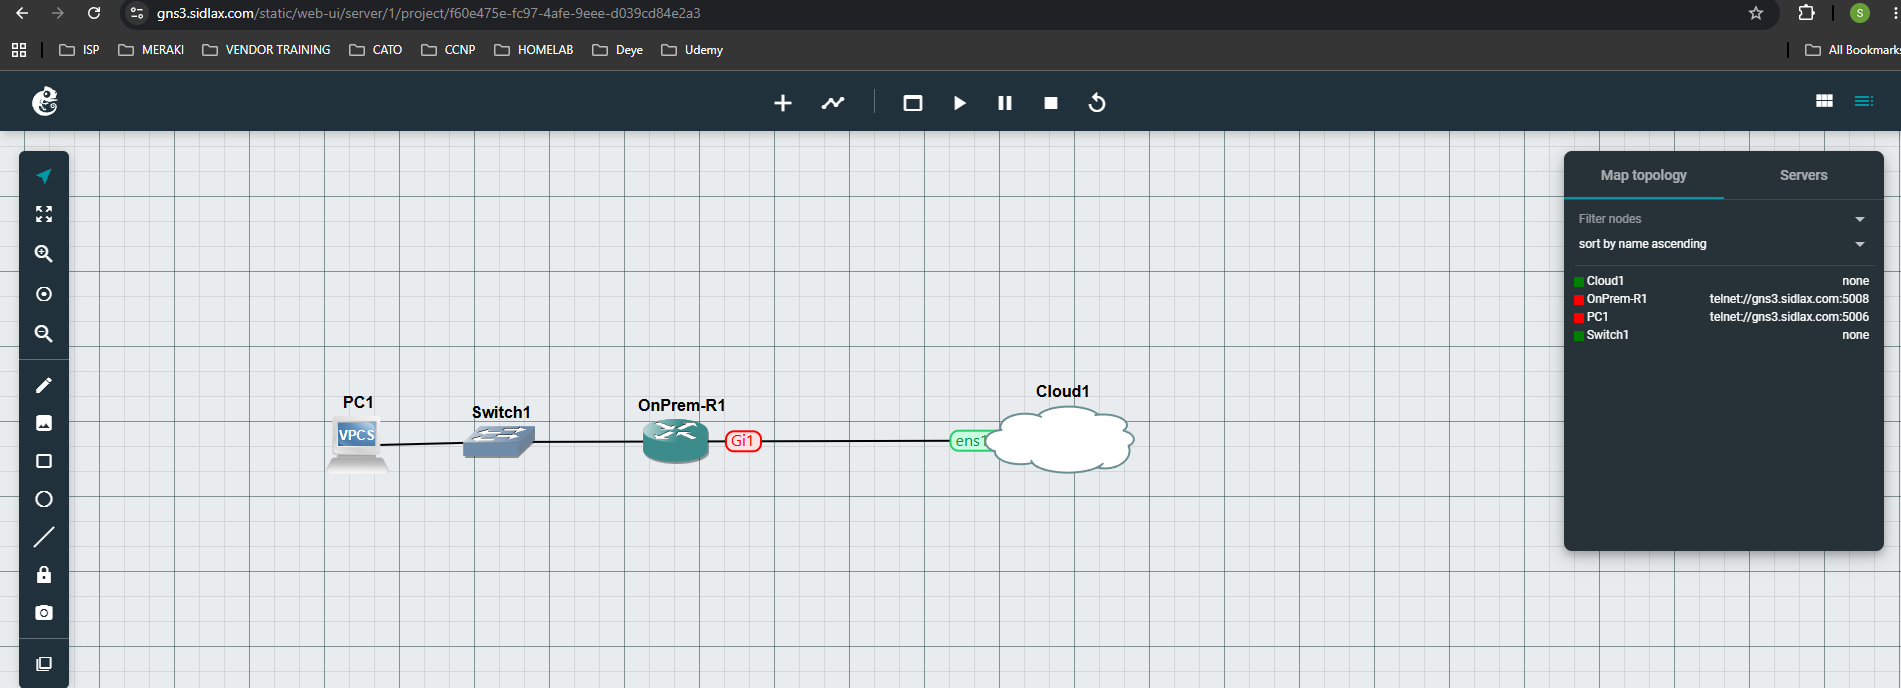
Task: Open the VENDOR TRAINING bookmarks folder
Action: tap(266, 50)
